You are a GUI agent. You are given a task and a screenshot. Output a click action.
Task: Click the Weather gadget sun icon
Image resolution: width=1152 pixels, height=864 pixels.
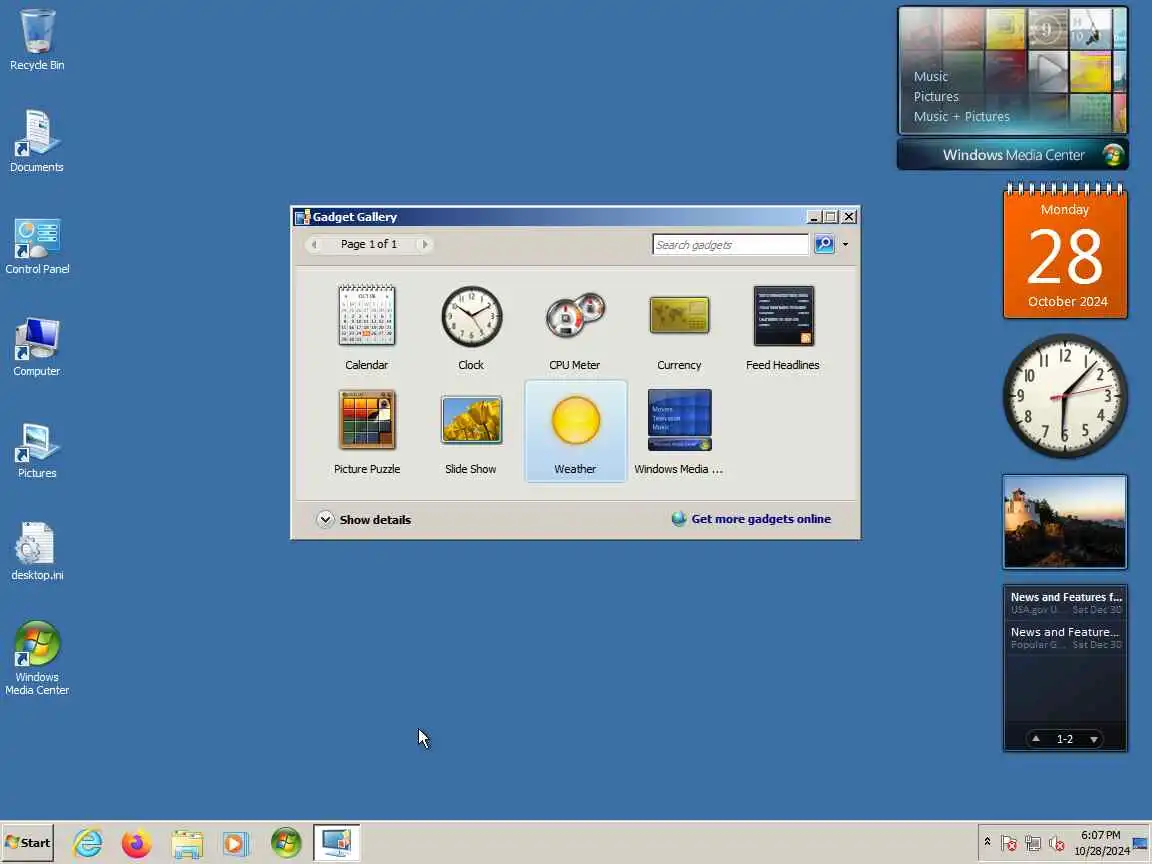[575, 420]
